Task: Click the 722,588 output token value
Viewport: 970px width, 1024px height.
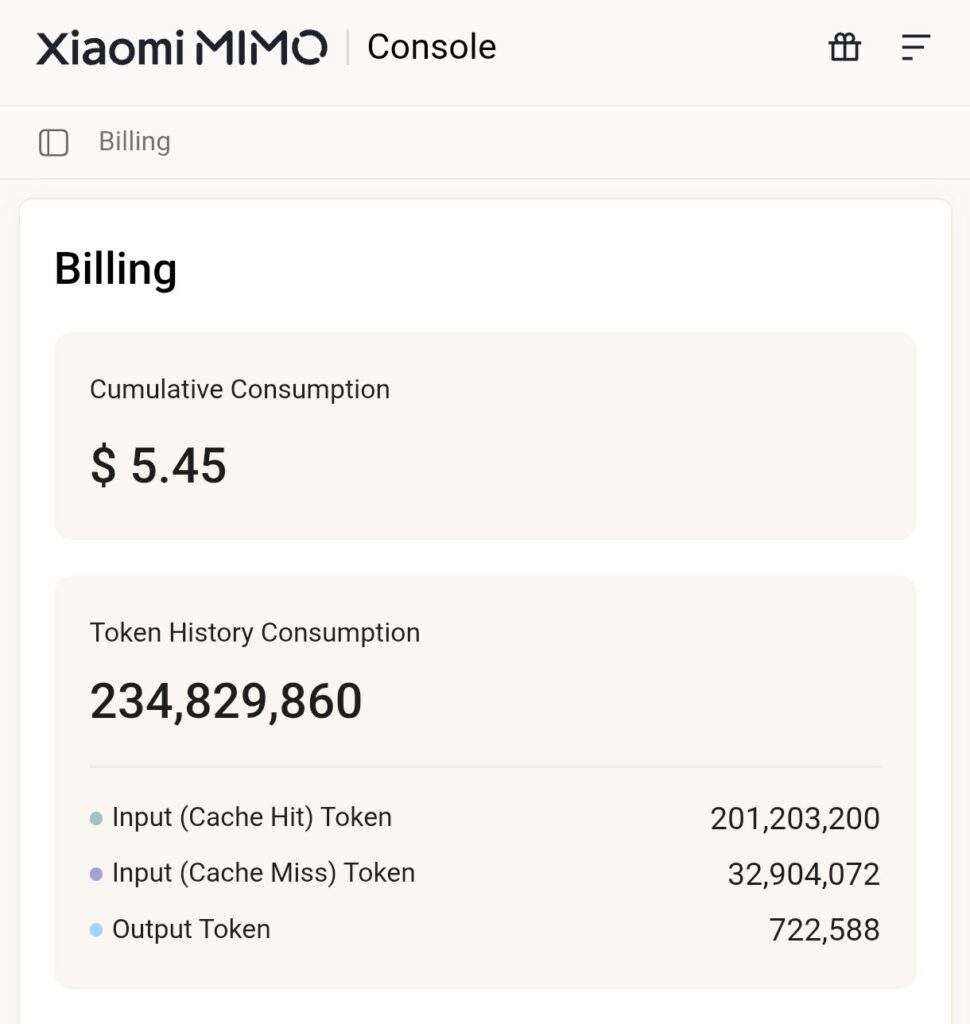Action: (824, 930)
